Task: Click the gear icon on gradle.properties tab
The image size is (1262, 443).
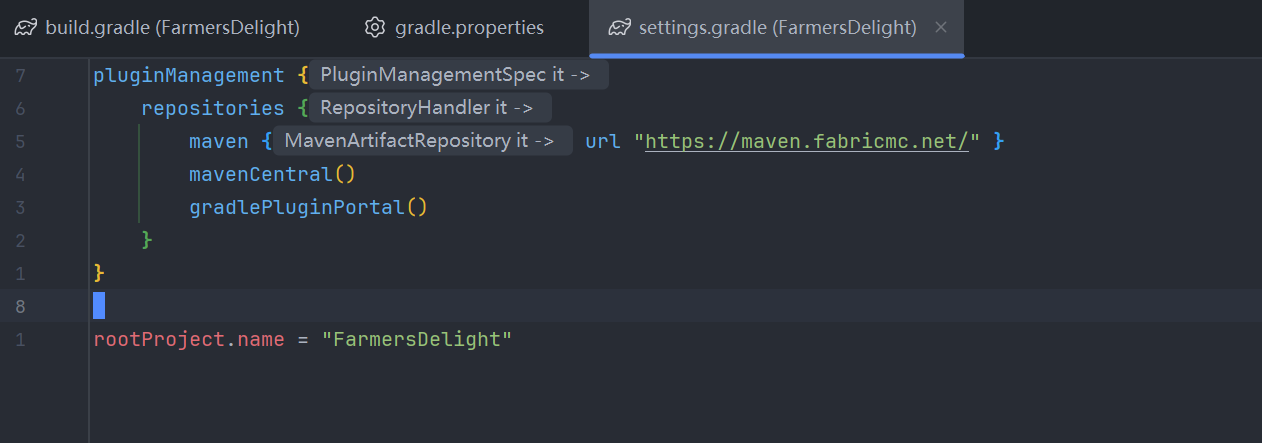Action: [375, 28]
